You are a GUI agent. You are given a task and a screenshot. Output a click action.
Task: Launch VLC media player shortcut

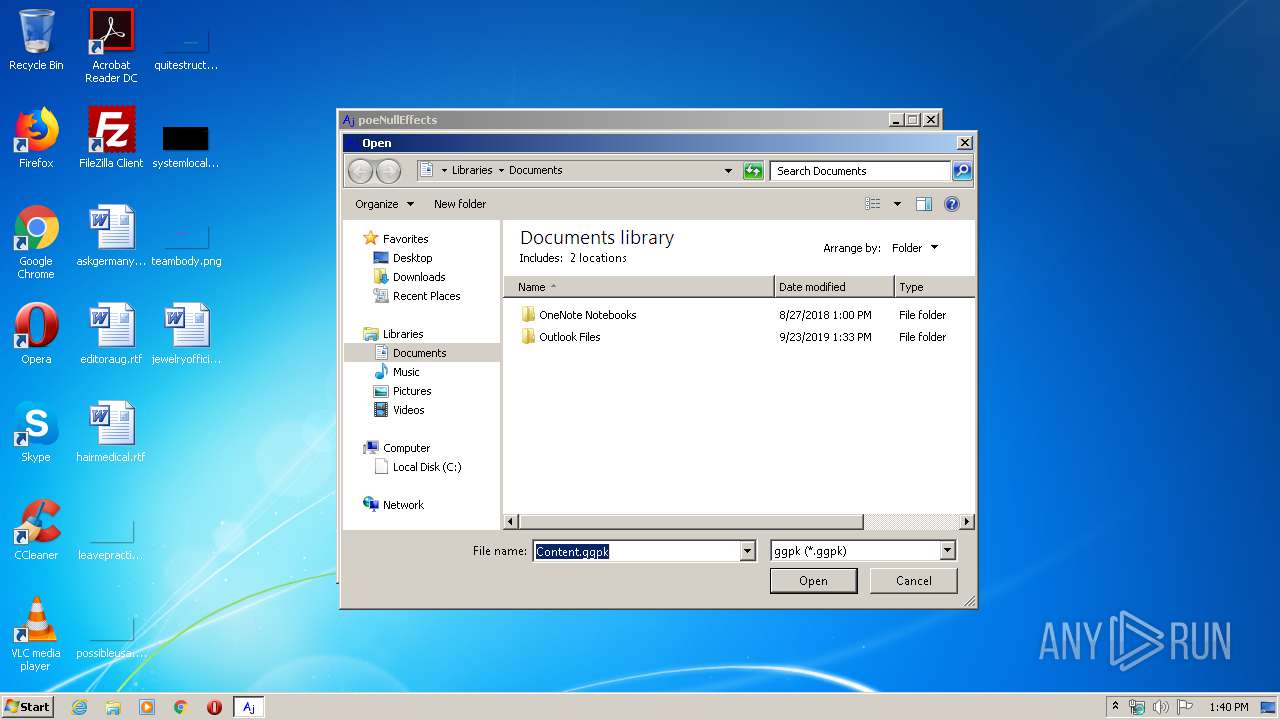(36, 634)
